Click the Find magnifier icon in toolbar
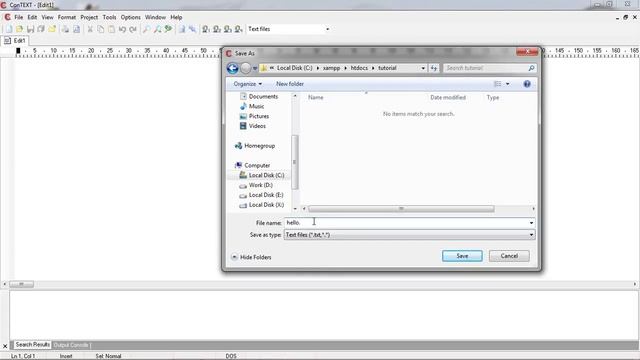640x360 pixels. [146, 29]
